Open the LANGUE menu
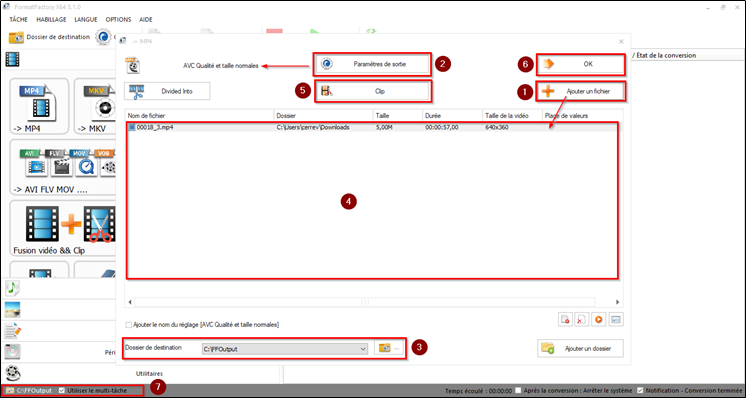The height and width of the screenshot is (398, 746). (86, 19)
